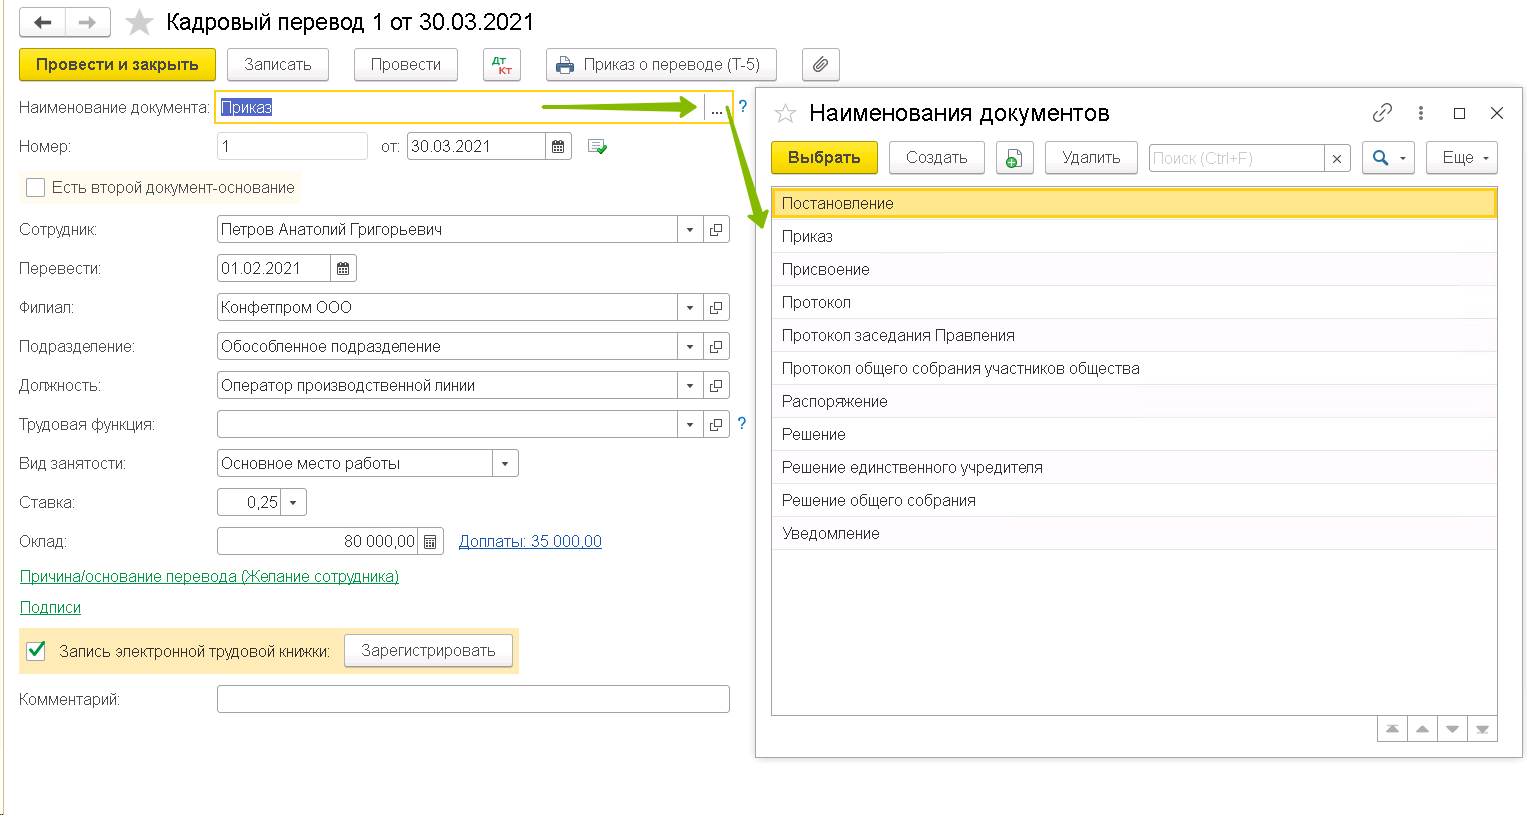Image resolution: width=1527 pixels, height=815 pixels.
Task: Expand the Должность dropdown arrow
Action: pos(690,386)
